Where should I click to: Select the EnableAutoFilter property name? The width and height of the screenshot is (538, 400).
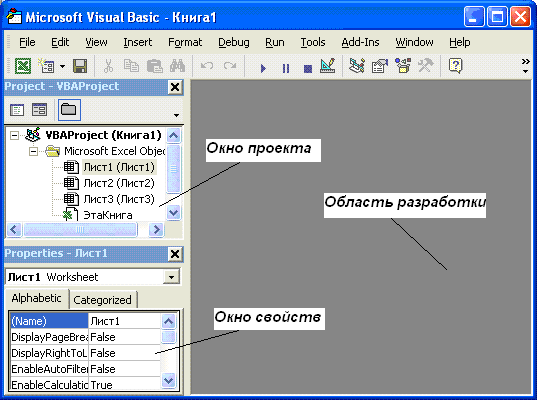point(49,369)
